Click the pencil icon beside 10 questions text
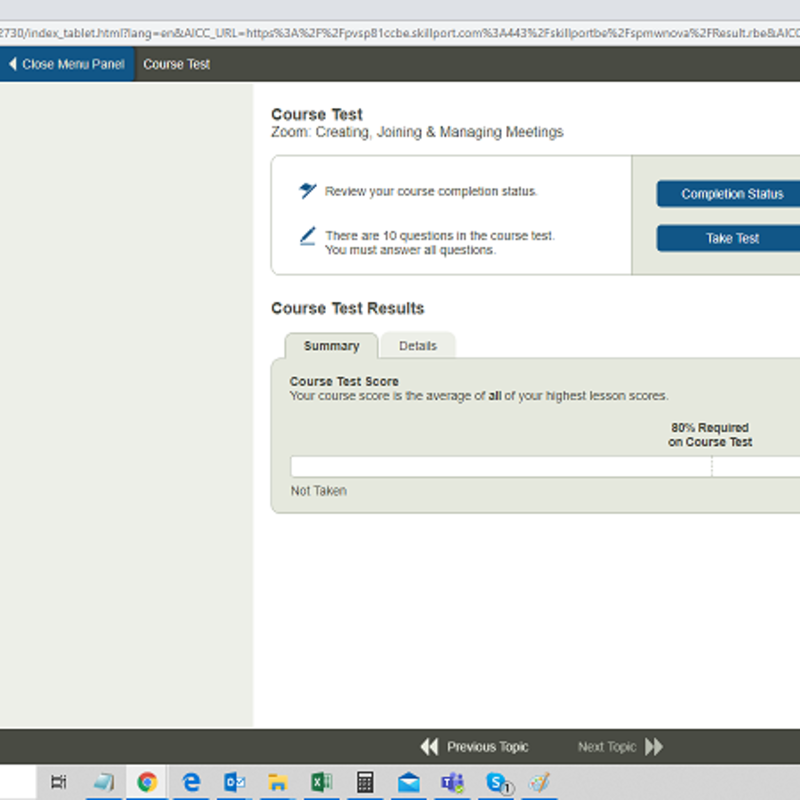The image size is (800, 800). [307, 236]
